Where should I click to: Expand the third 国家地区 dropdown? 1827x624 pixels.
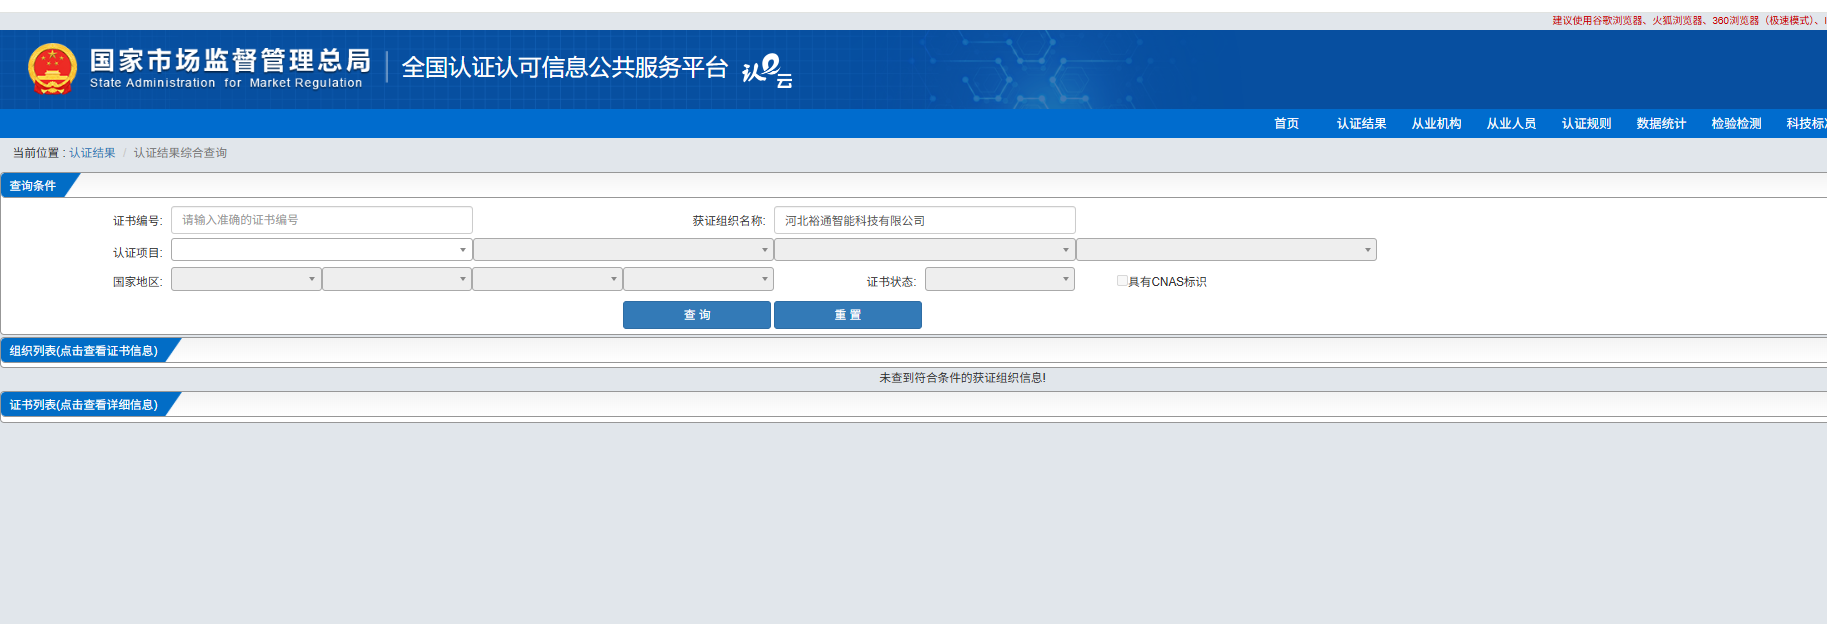[547, 279]
